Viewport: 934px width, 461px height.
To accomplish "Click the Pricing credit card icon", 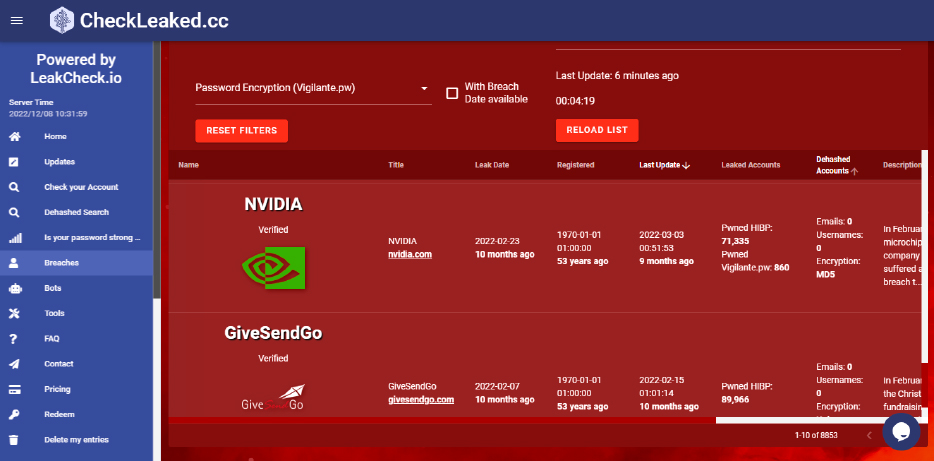I will 15,389.
